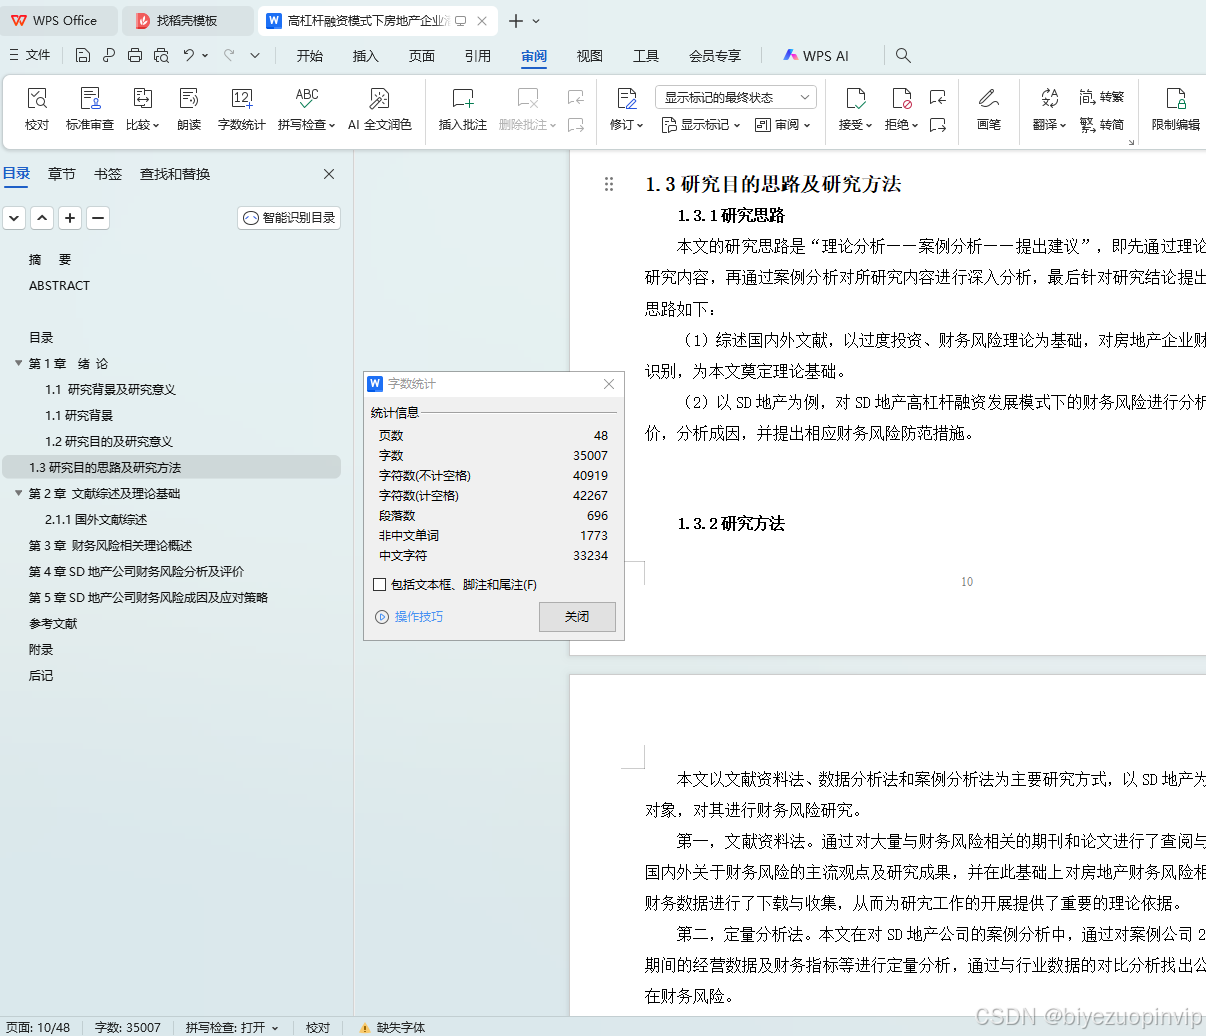This screenshot has height=1036, width=1206.
Task: Click 插入批注 to add a comment
Action: 463,108
